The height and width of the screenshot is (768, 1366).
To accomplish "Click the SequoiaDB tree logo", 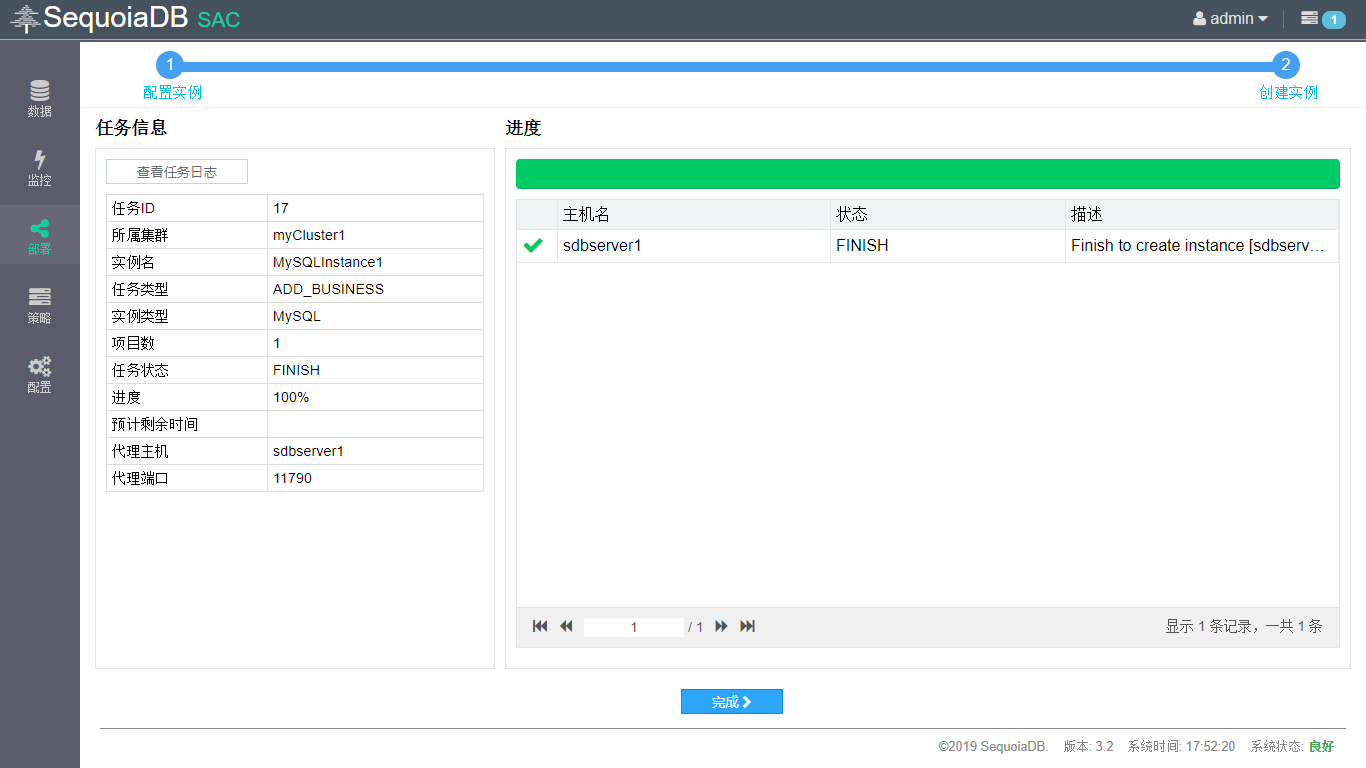I will 25,19.
